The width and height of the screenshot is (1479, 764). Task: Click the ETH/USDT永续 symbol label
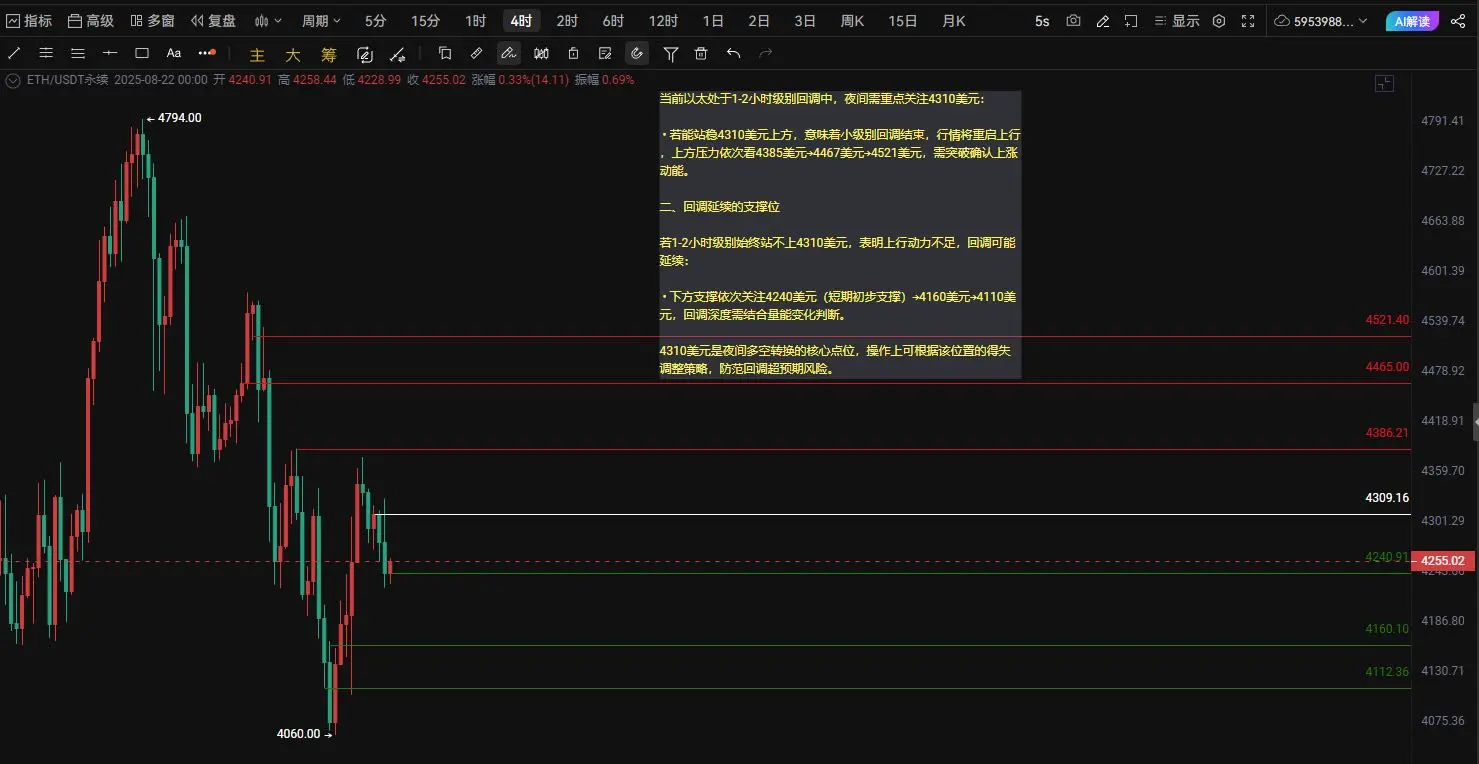[68, 80]
